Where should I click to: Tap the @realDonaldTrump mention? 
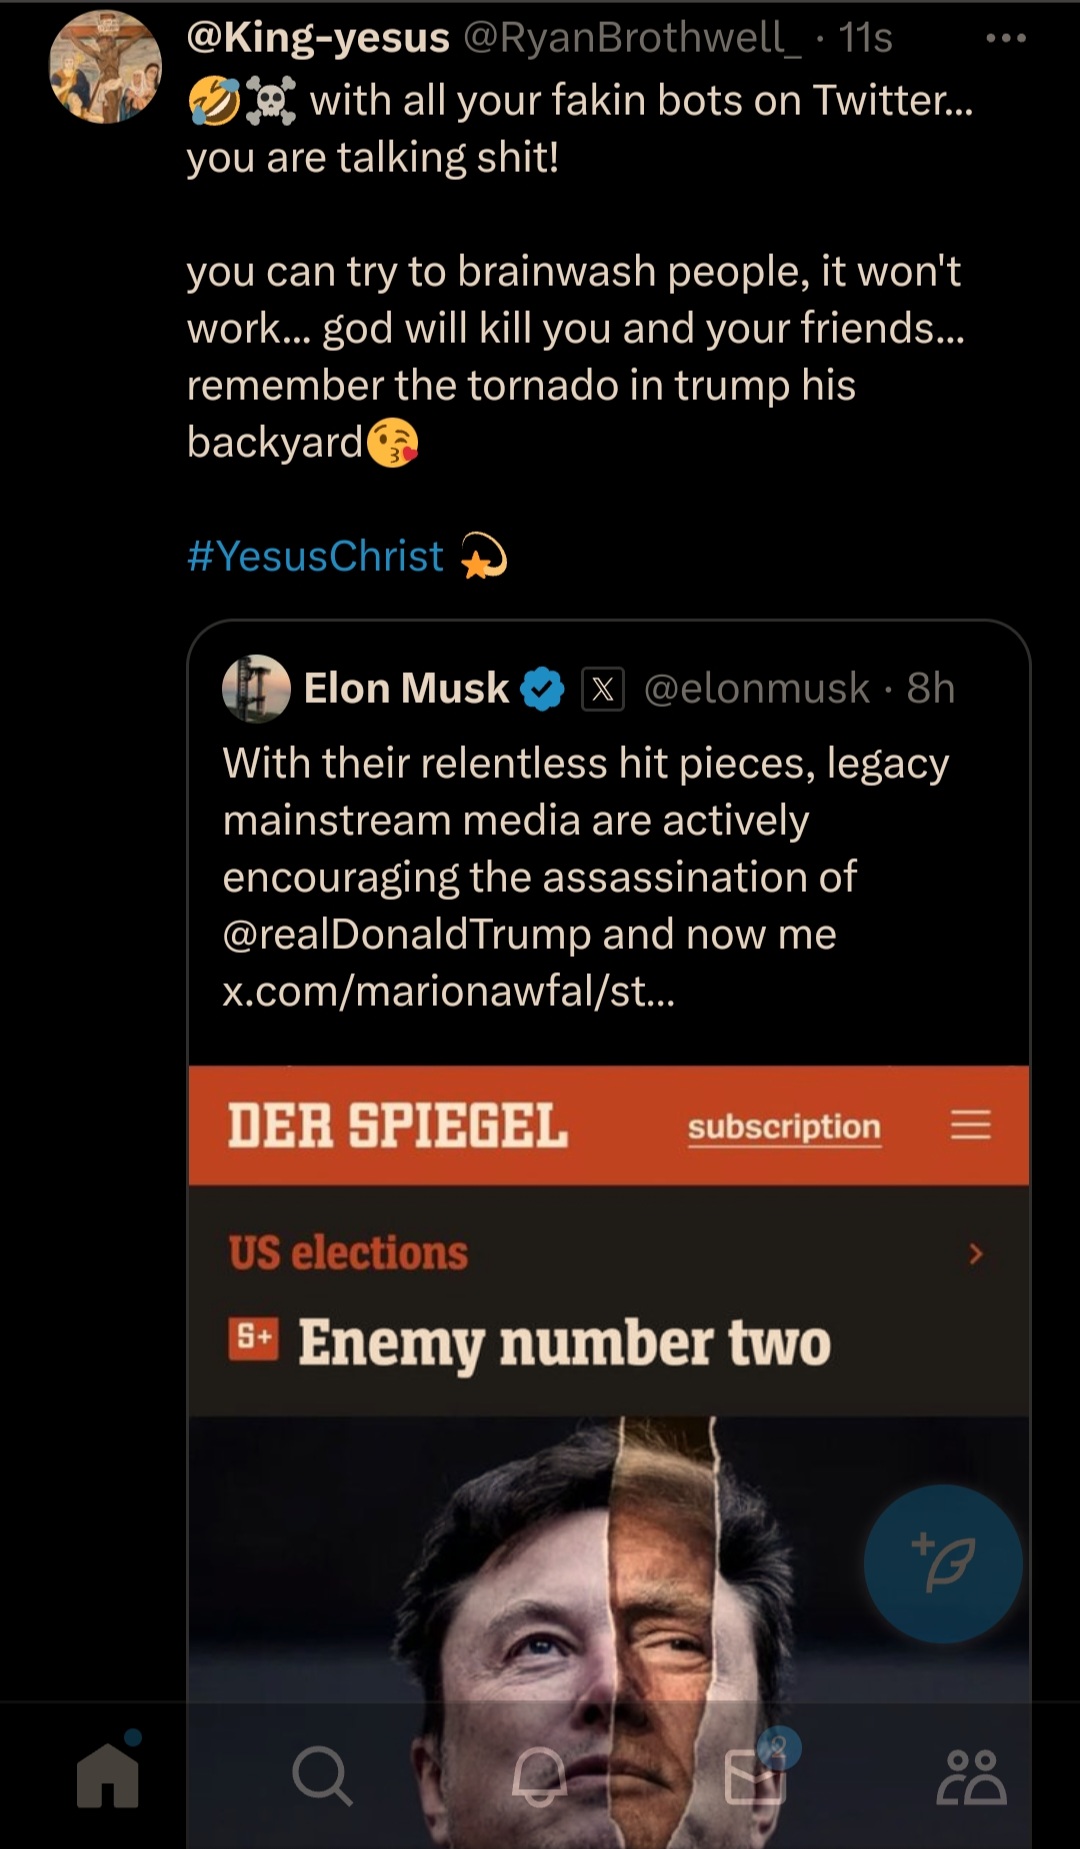click(x=407, y=935)
